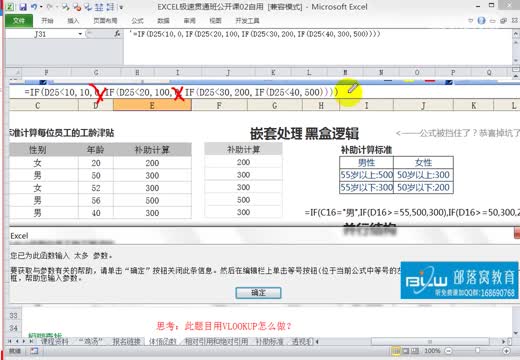Open Excel Help question mark icon
This screenshot has width=520, height=360.
481,21
